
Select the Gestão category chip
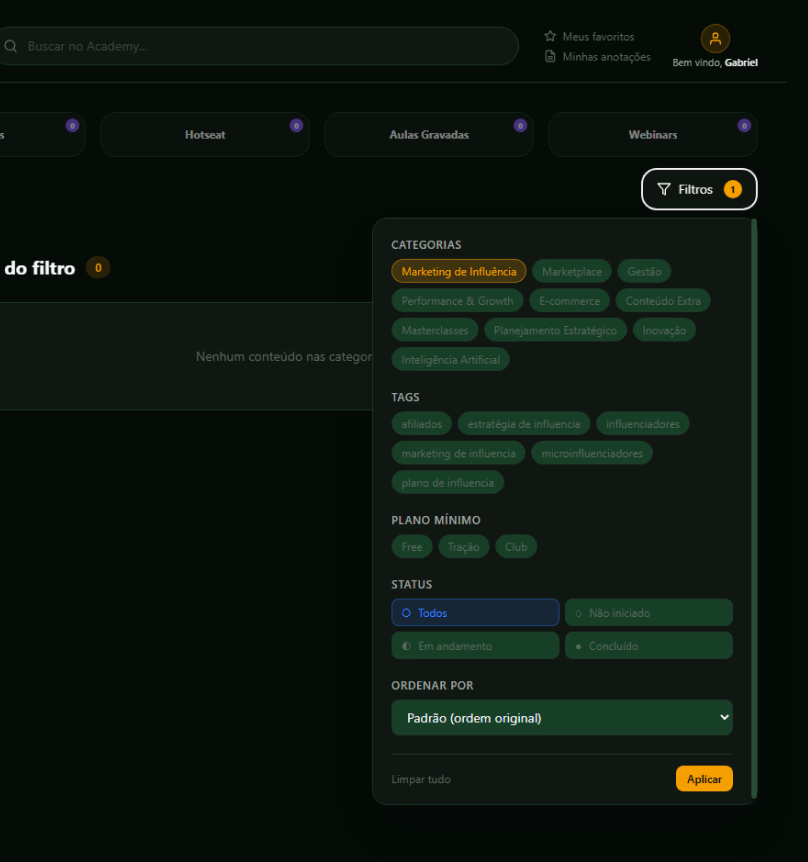644,272
